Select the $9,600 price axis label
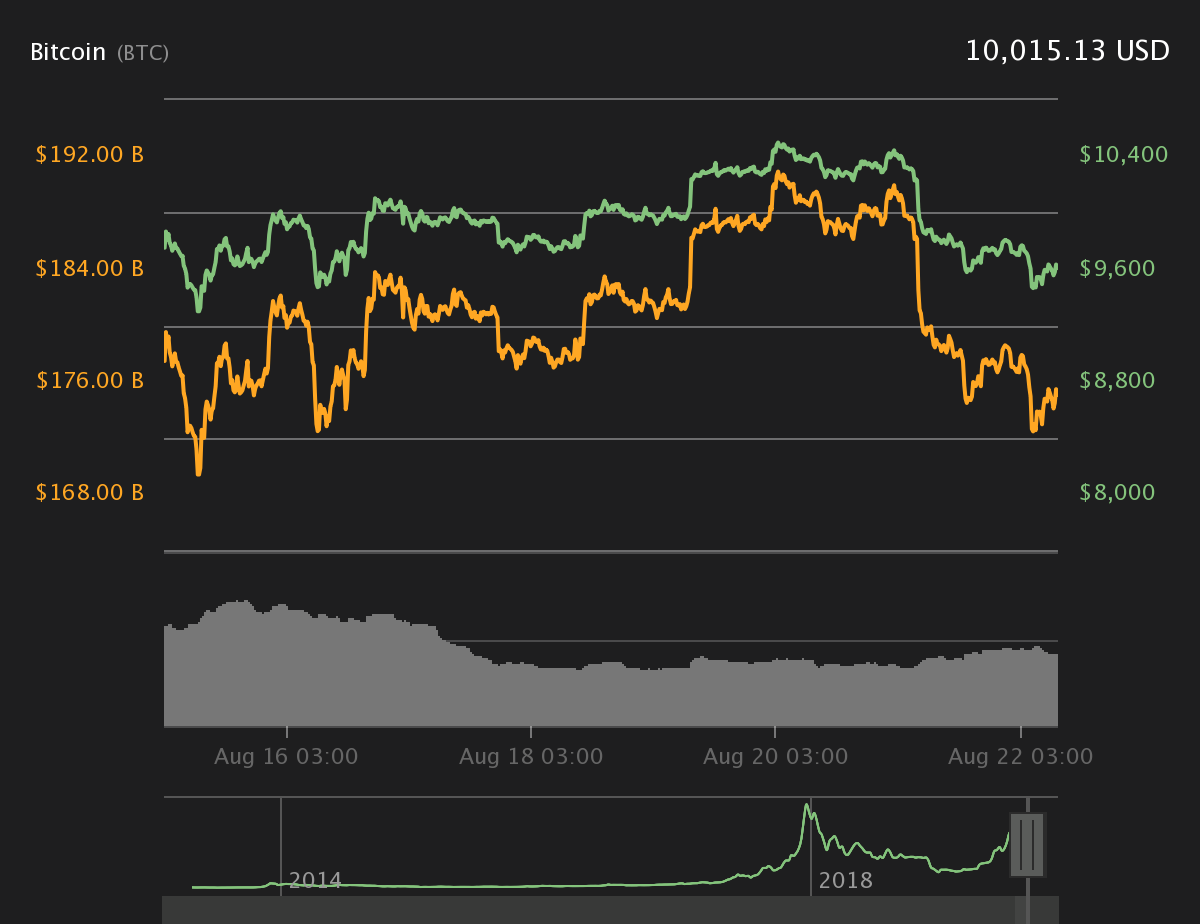The height and width of the screenshot is (924, 1200). click(1124, 268)
